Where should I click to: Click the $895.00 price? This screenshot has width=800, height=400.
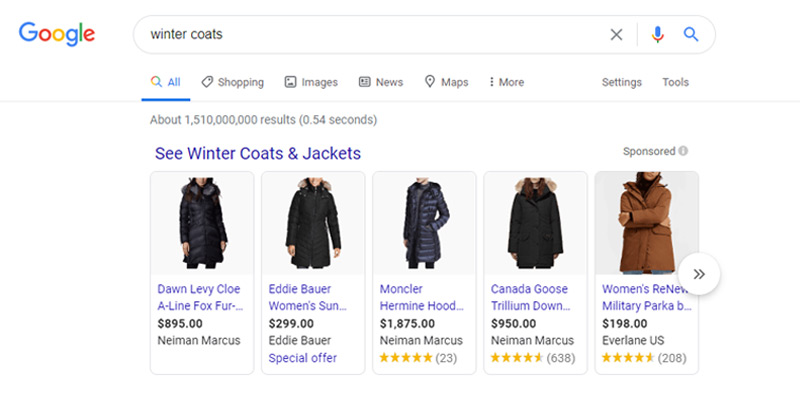point(180,323)
